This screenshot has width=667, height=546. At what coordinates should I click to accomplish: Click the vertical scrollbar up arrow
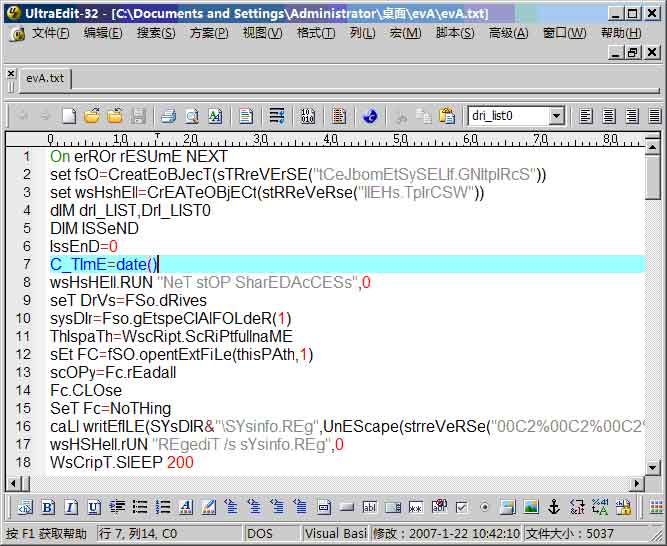point(653,147)
